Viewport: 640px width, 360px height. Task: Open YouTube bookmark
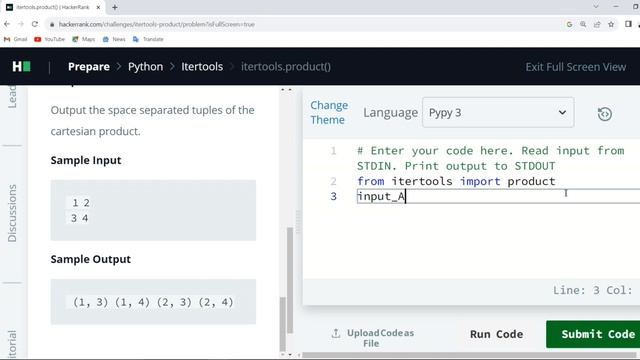click(x=50, y=39)
